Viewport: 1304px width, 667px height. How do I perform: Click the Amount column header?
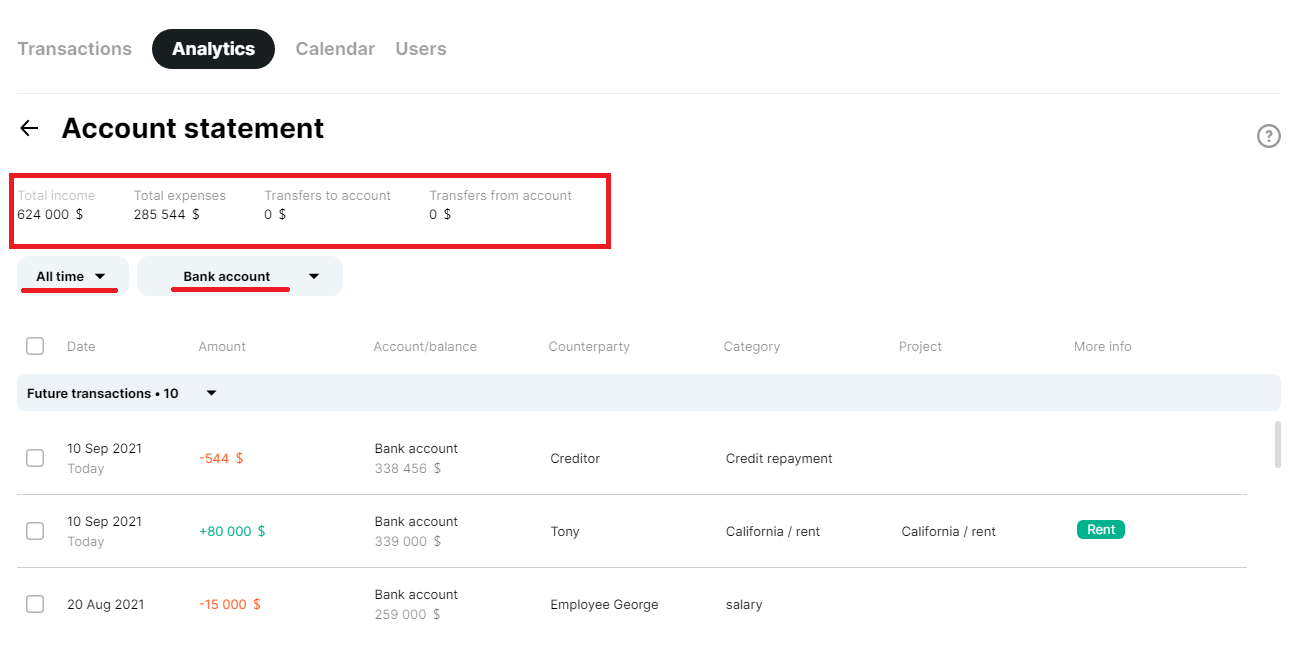[222, 346]
